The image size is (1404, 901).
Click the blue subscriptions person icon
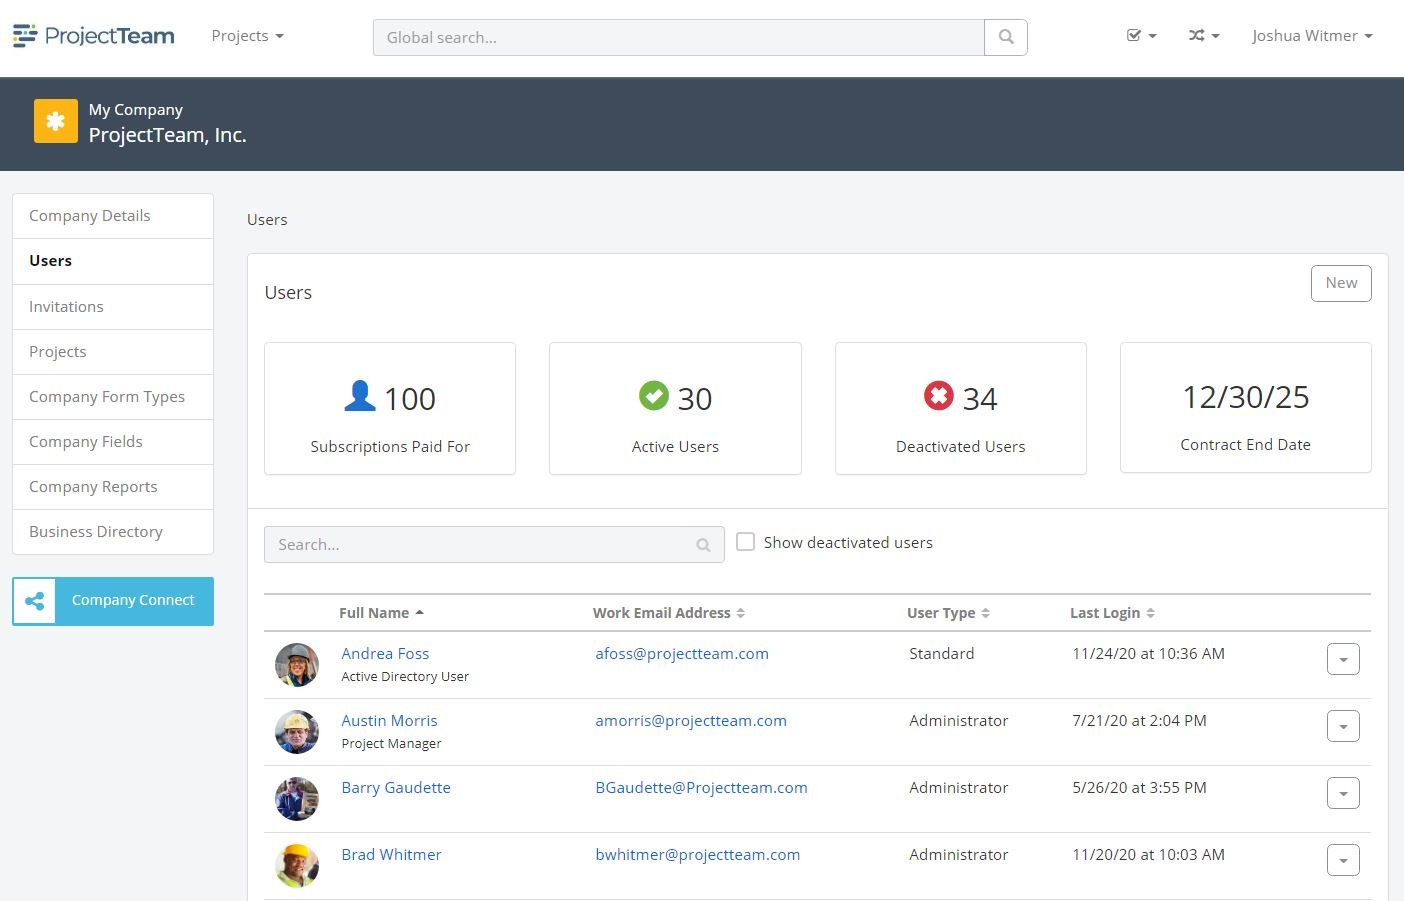click(360, 396)
